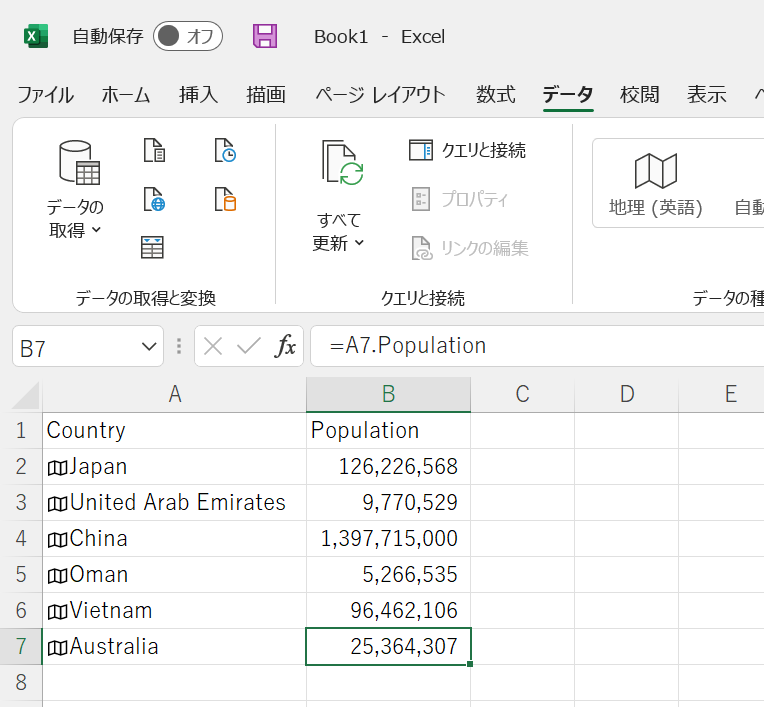Select row 3 header
The image size is (764, 707).
coord(21,502)
